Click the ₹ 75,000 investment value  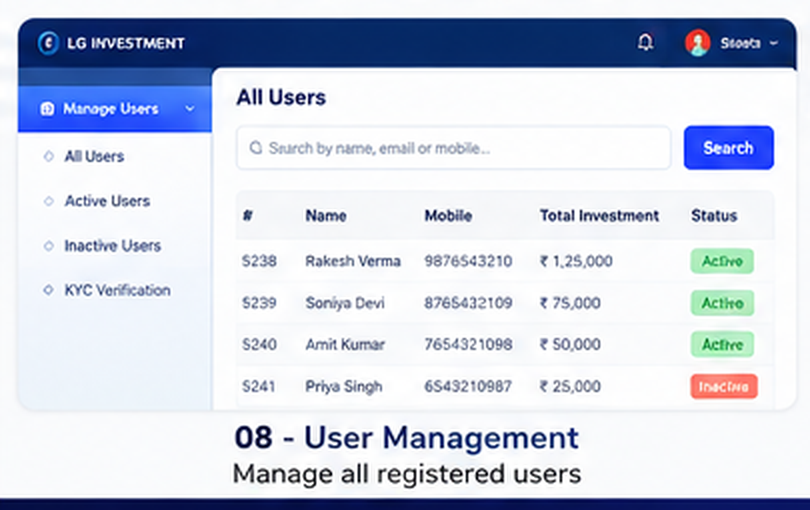pyautogui.click(x=570, y=303)
